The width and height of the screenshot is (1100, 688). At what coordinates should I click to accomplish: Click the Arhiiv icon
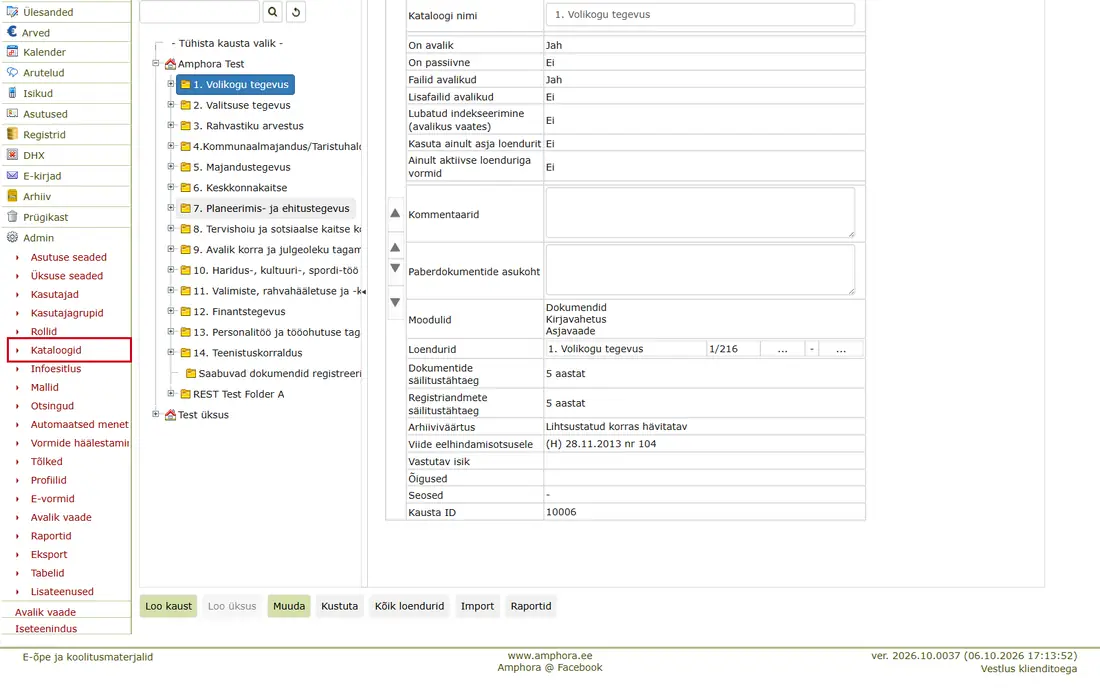coord(12,196)
